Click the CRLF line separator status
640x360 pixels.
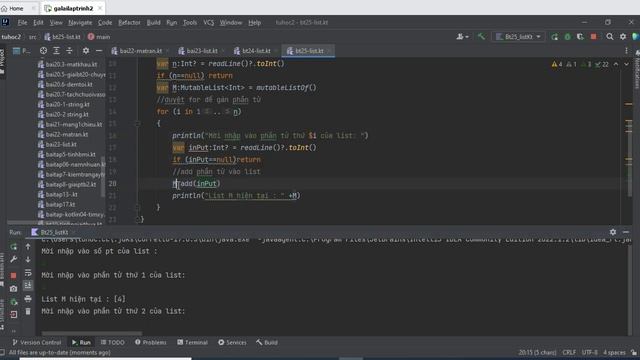click(569, 352)
